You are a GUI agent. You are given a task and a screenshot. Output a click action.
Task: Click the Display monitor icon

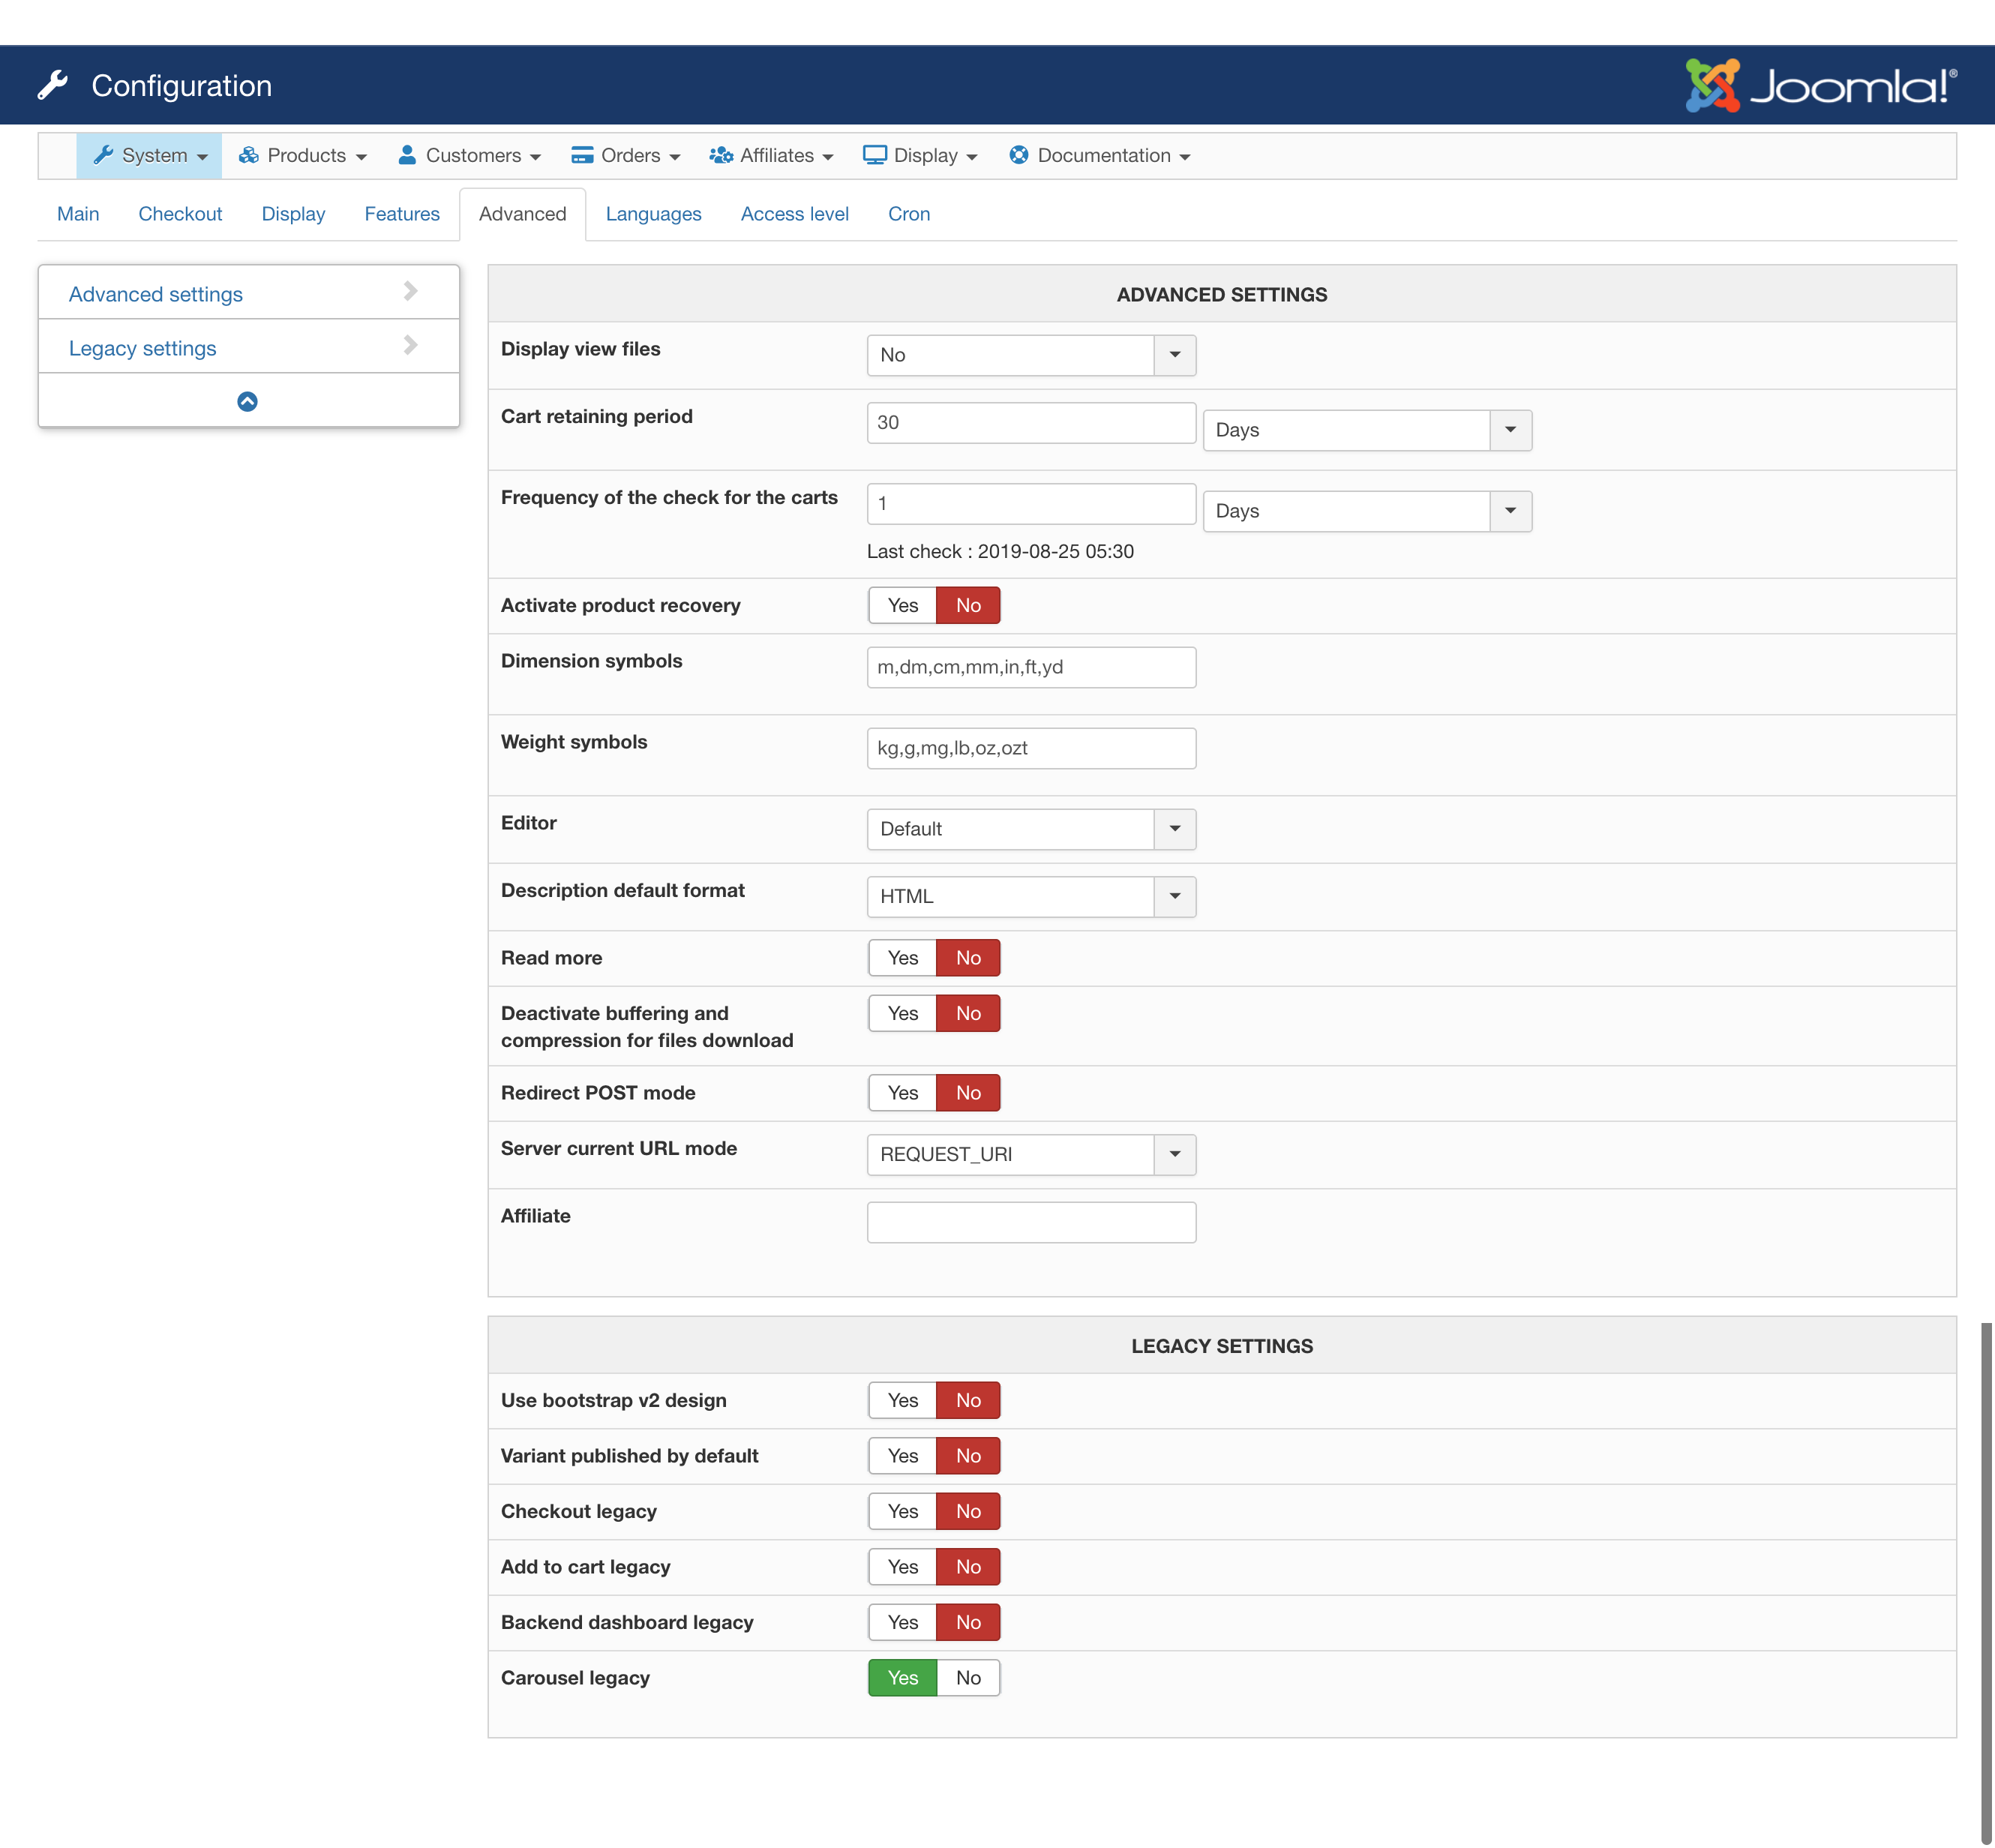pyautogui.click(x=875, y=155)
